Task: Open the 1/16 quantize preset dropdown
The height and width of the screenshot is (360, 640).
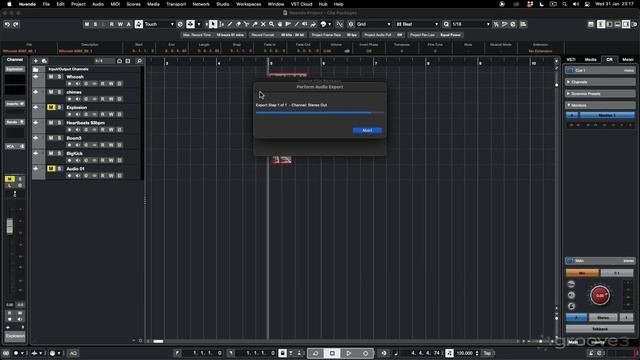Action: [470, 24]
